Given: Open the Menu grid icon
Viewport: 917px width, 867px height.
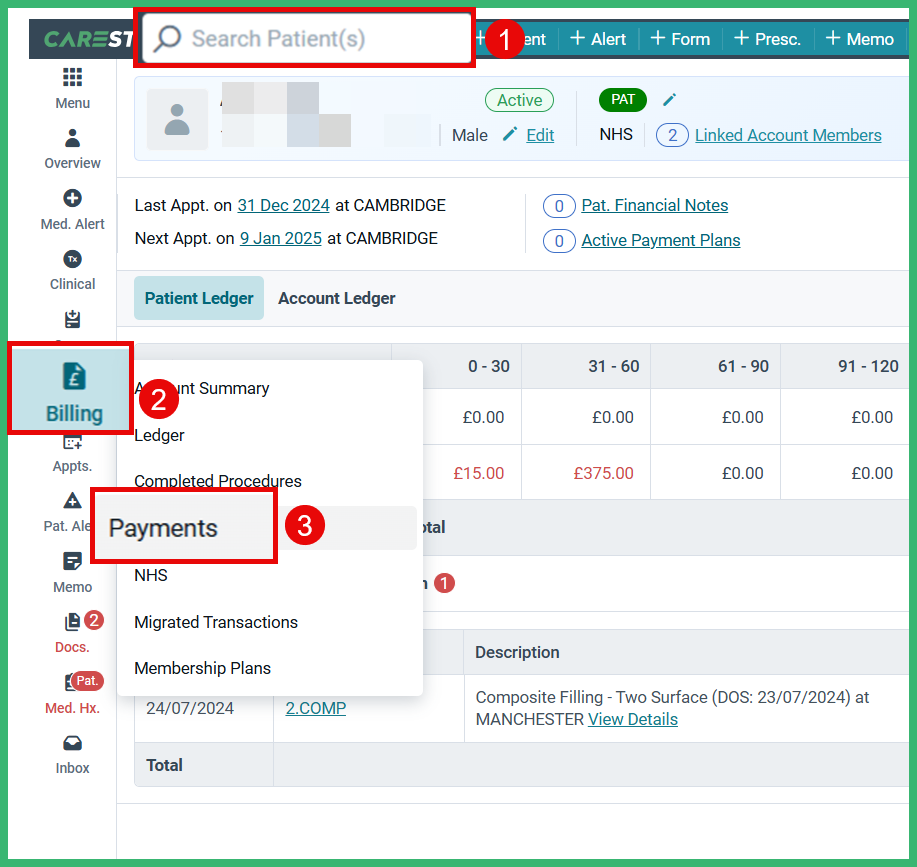Looking at the screenshot, I should tap(72, 87).
